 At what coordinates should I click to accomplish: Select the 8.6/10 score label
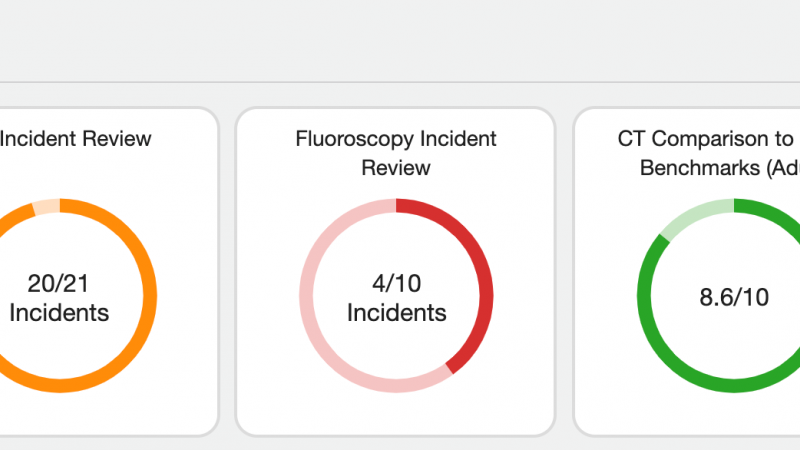(734, 297)
